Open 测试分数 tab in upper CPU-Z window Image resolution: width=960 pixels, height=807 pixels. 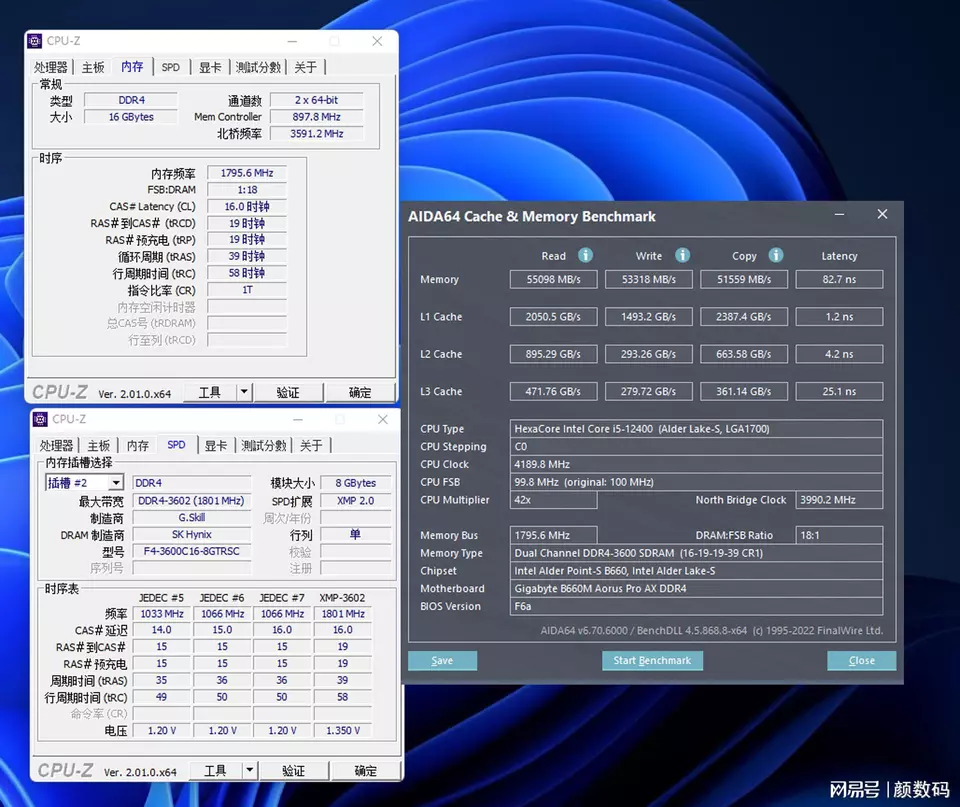(258, 67)
